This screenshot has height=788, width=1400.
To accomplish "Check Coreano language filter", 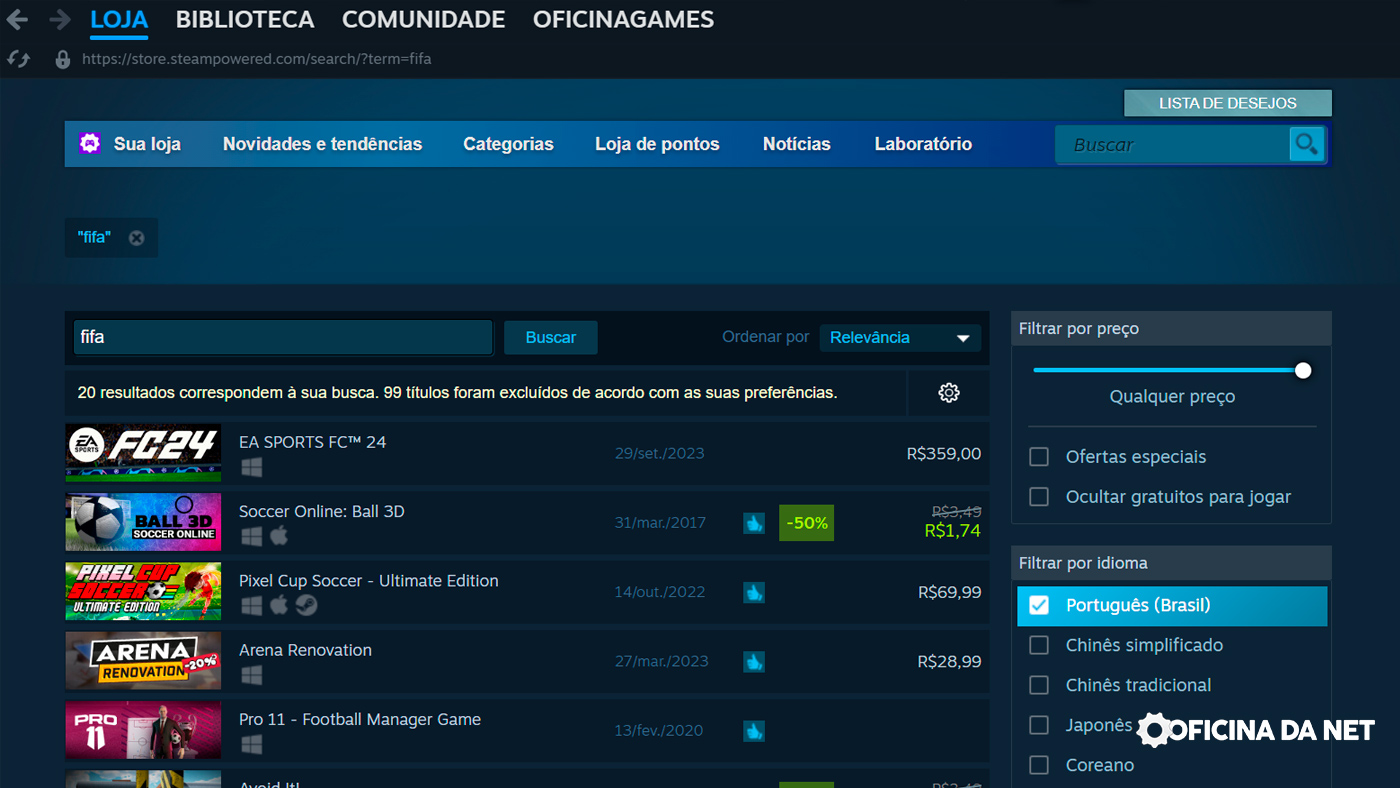I will pyautogui.click(x=1039, y=765).
